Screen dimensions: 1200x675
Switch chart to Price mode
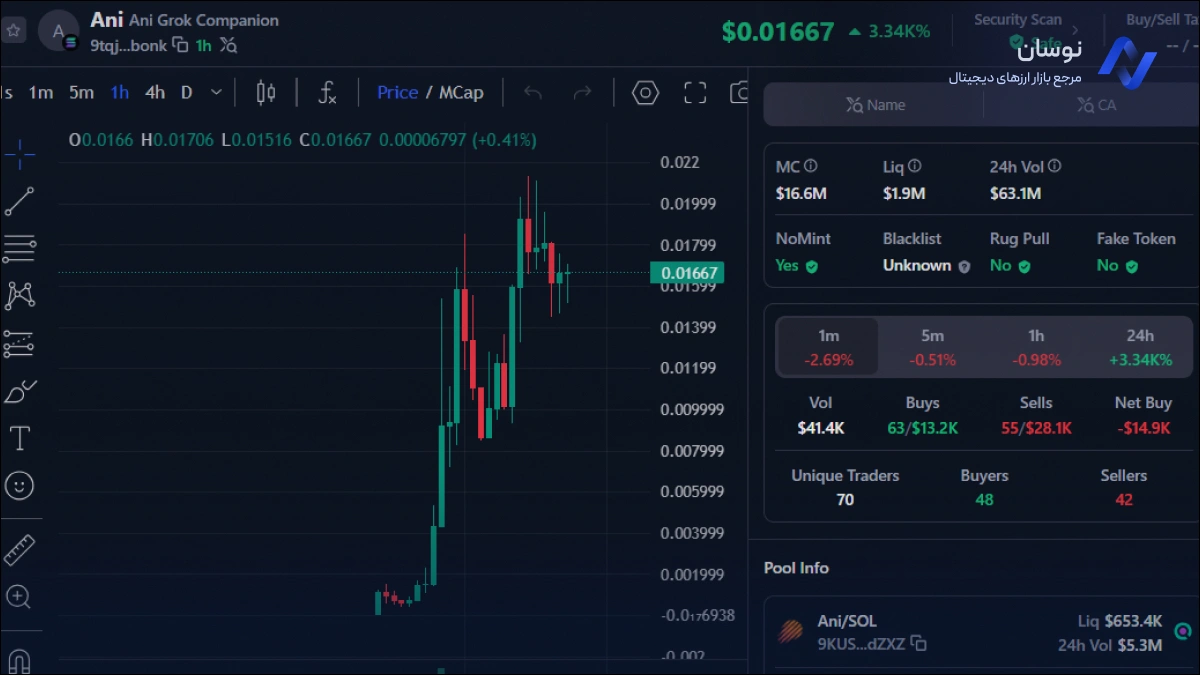point(397,93)
